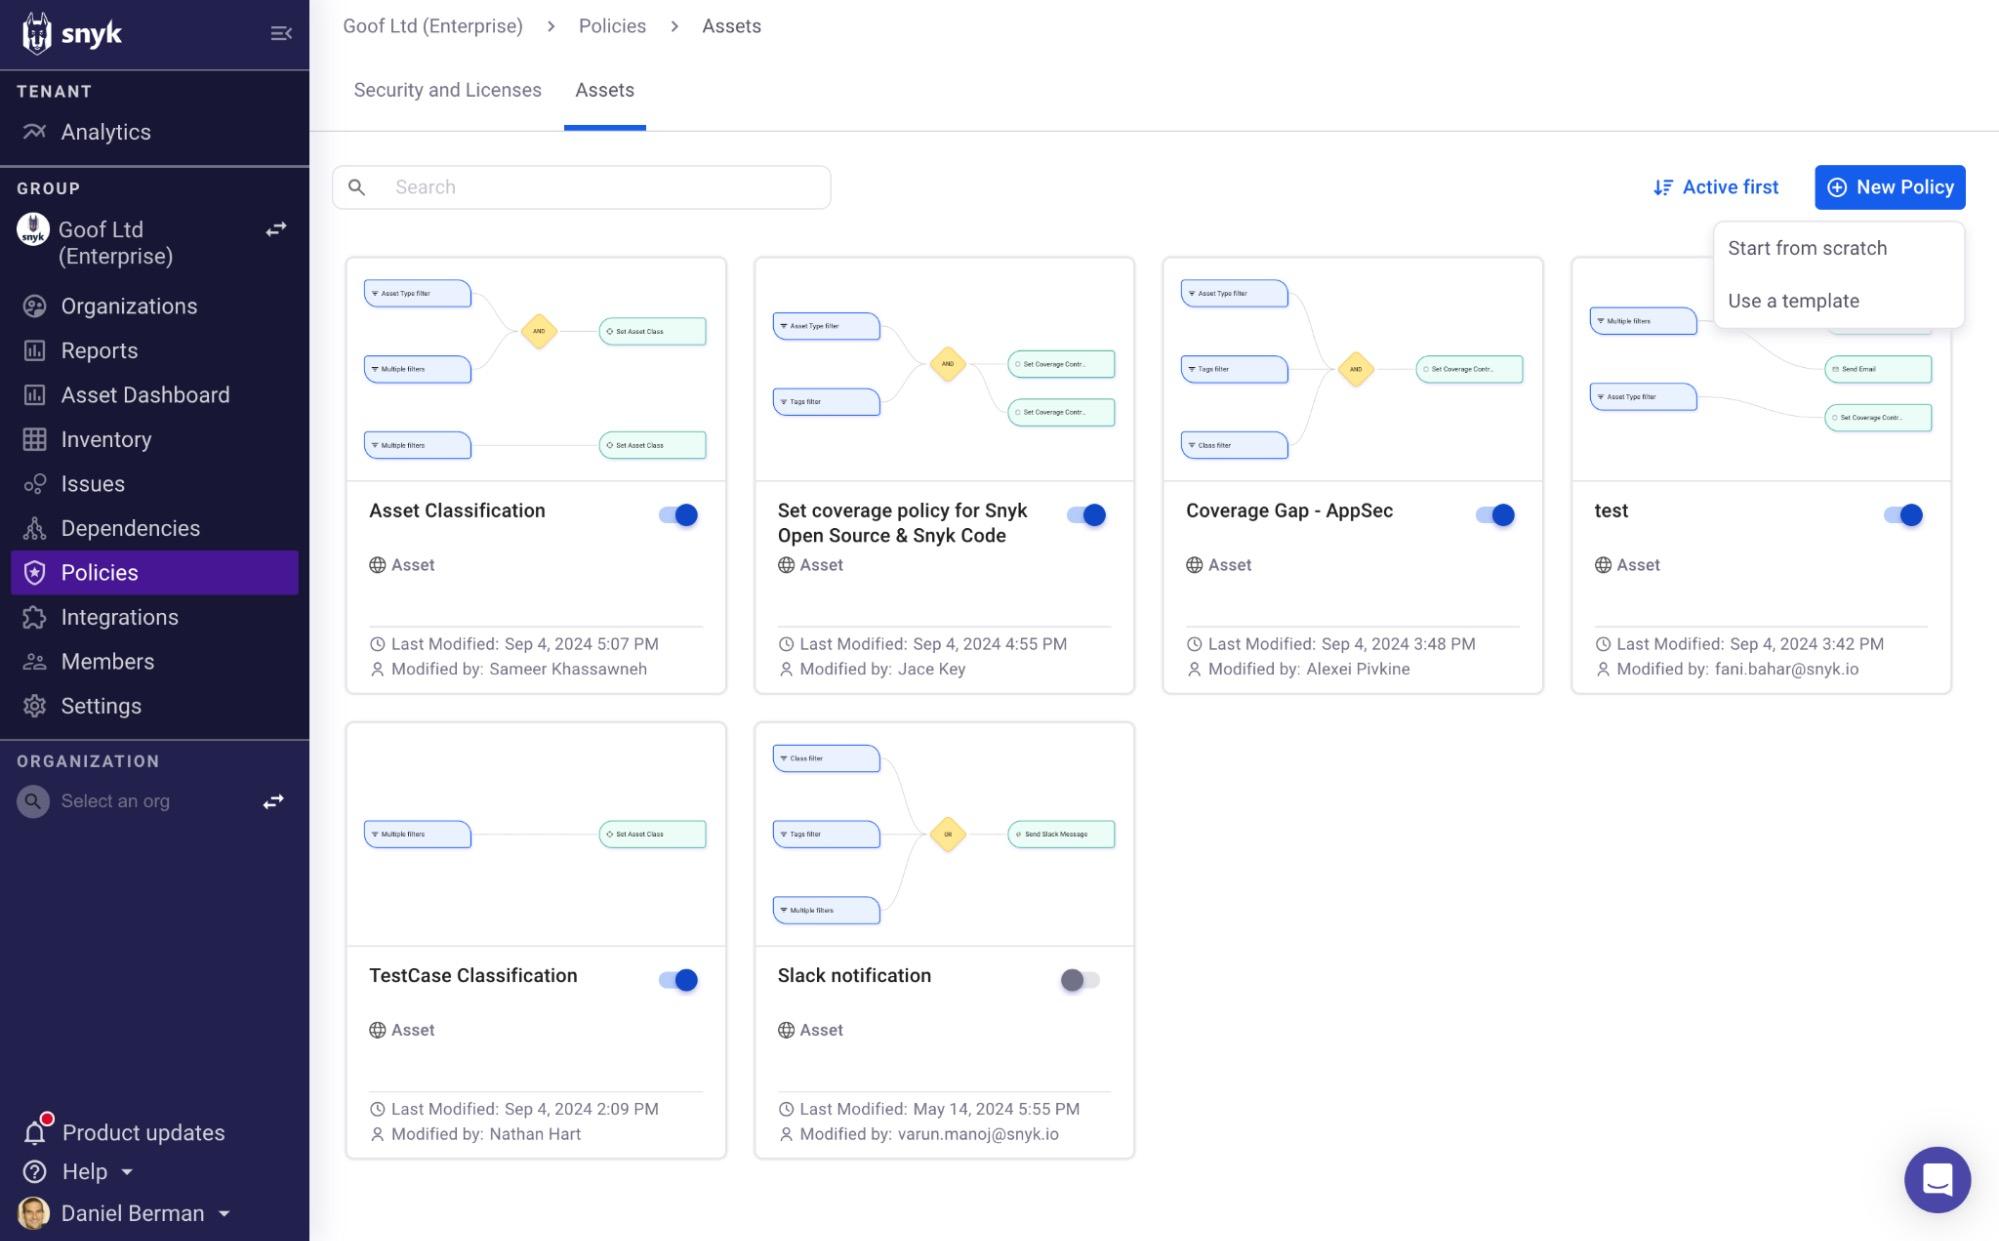Open Integrations page
The image size is (1999, 1241).
point(120,617)
